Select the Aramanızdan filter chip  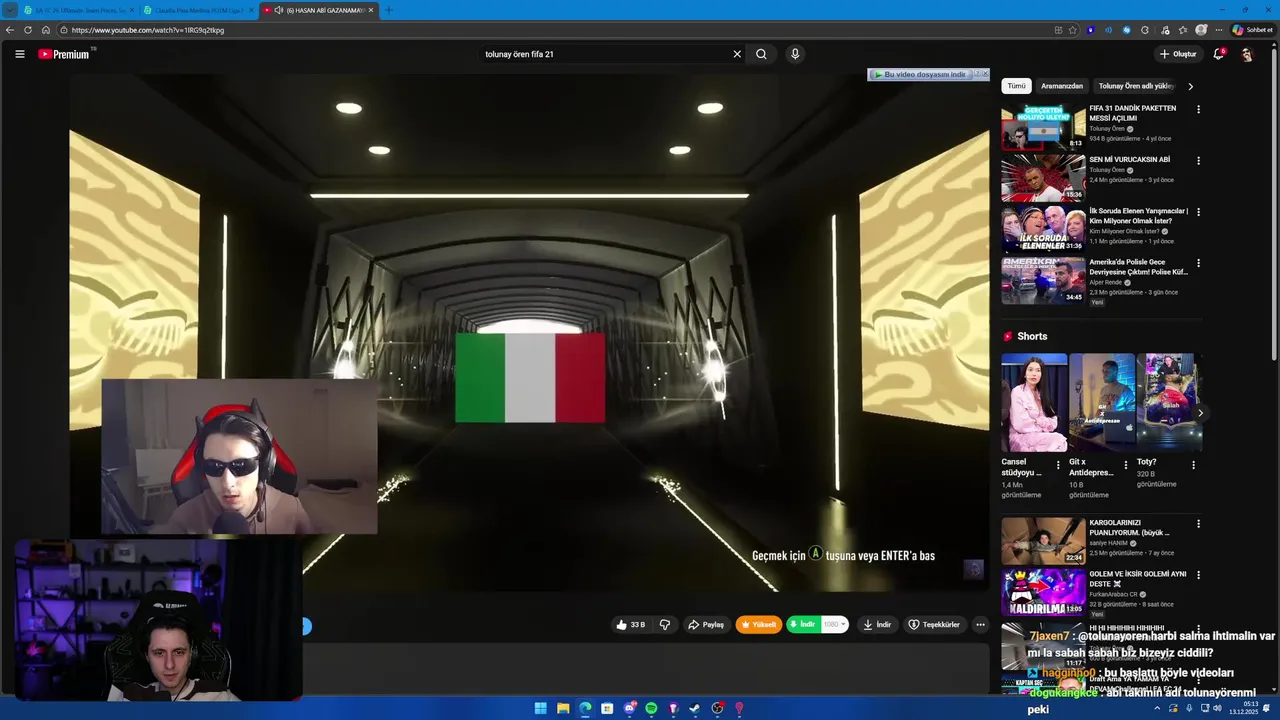[x=1062, y=86]
